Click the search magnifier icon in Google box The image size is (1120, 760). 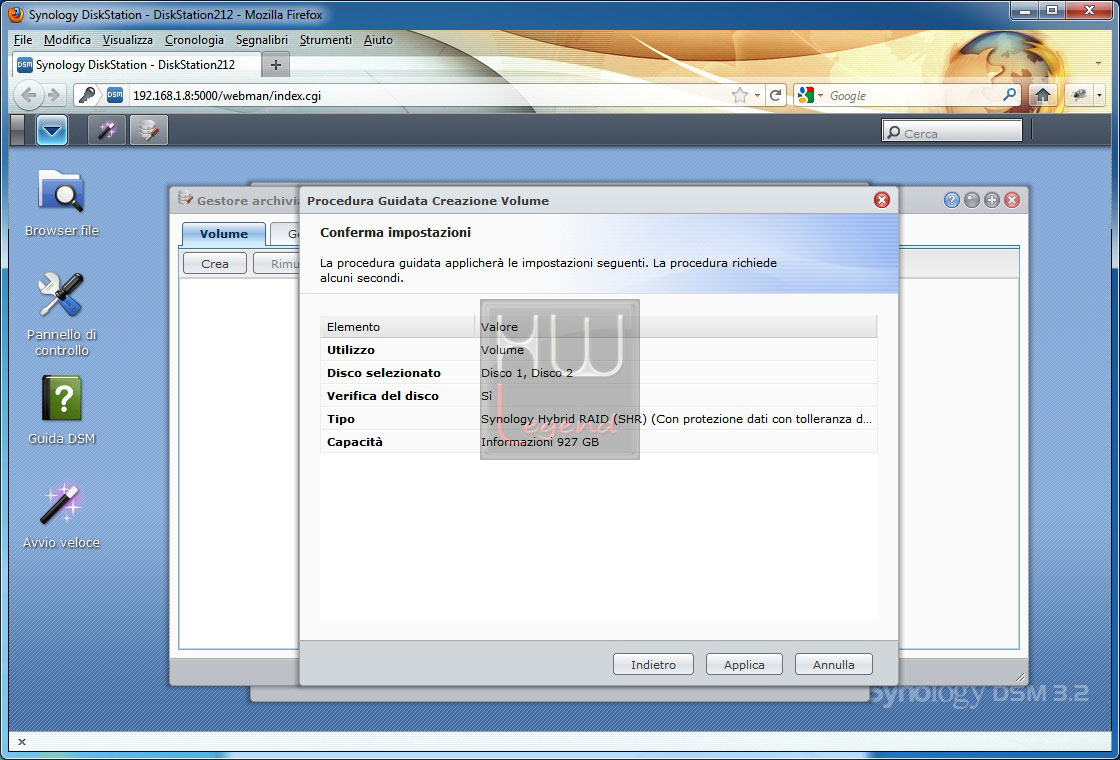(x=1010, y=95)
